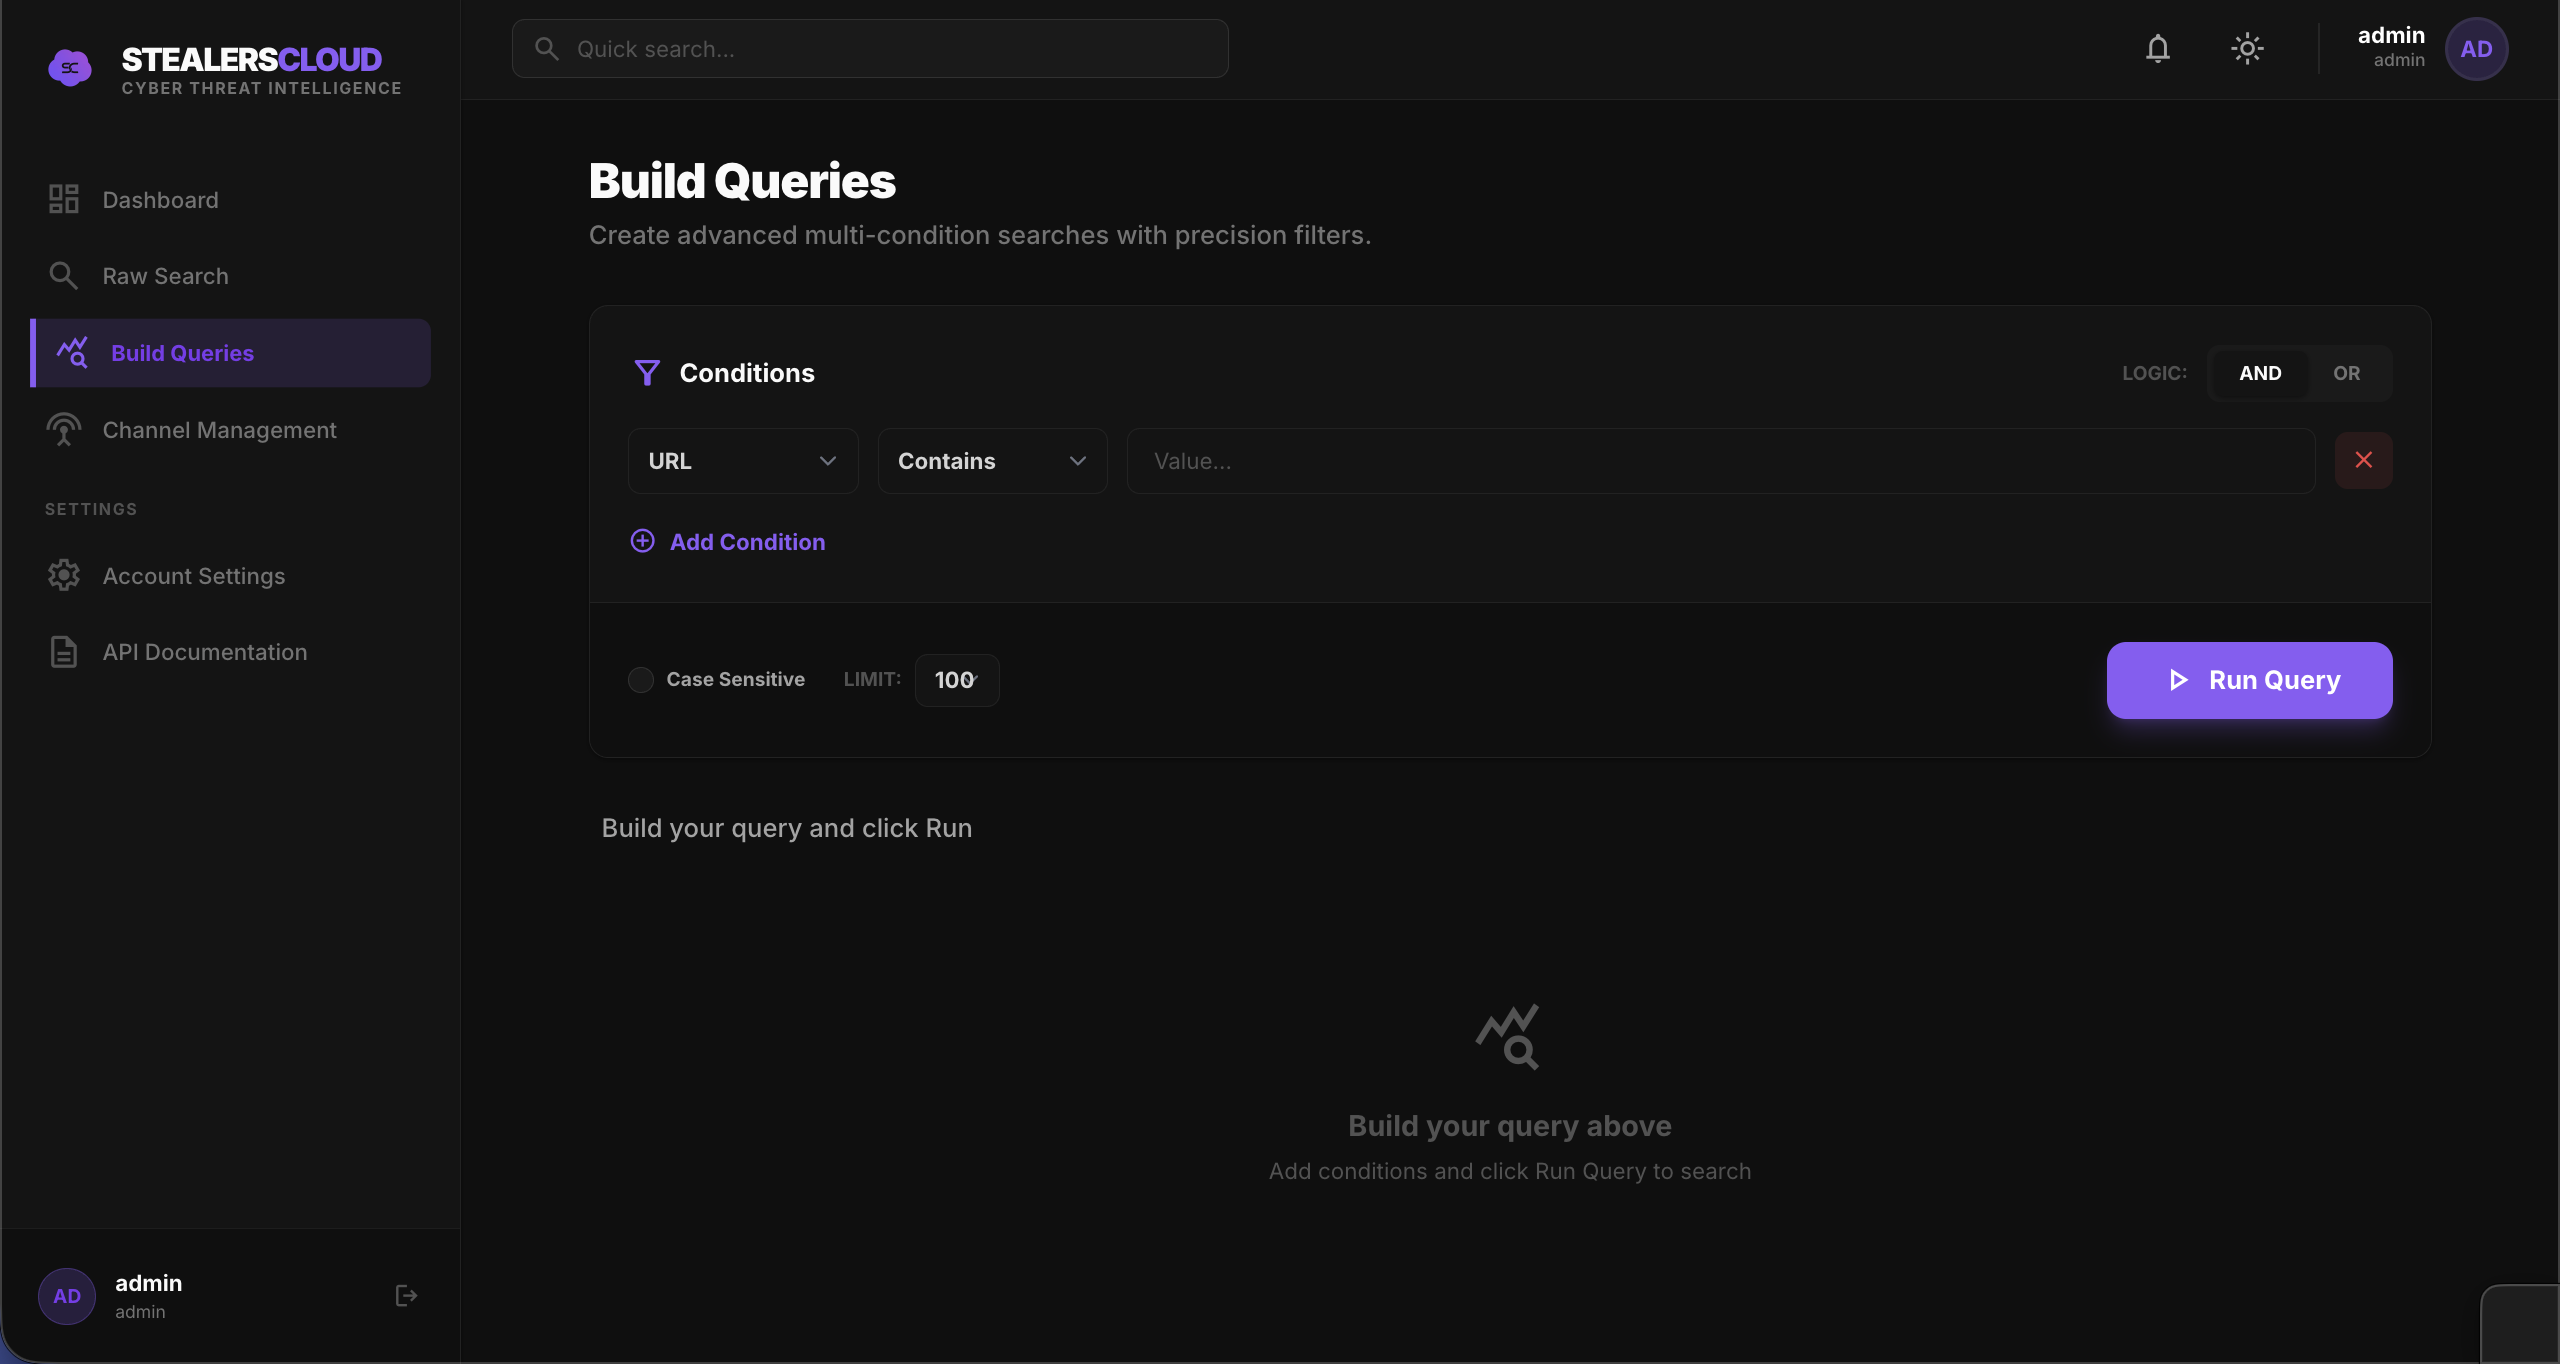The image size is (2560, 1364).
Task: Remove the condition with the red X
Action: [2363, 460]
